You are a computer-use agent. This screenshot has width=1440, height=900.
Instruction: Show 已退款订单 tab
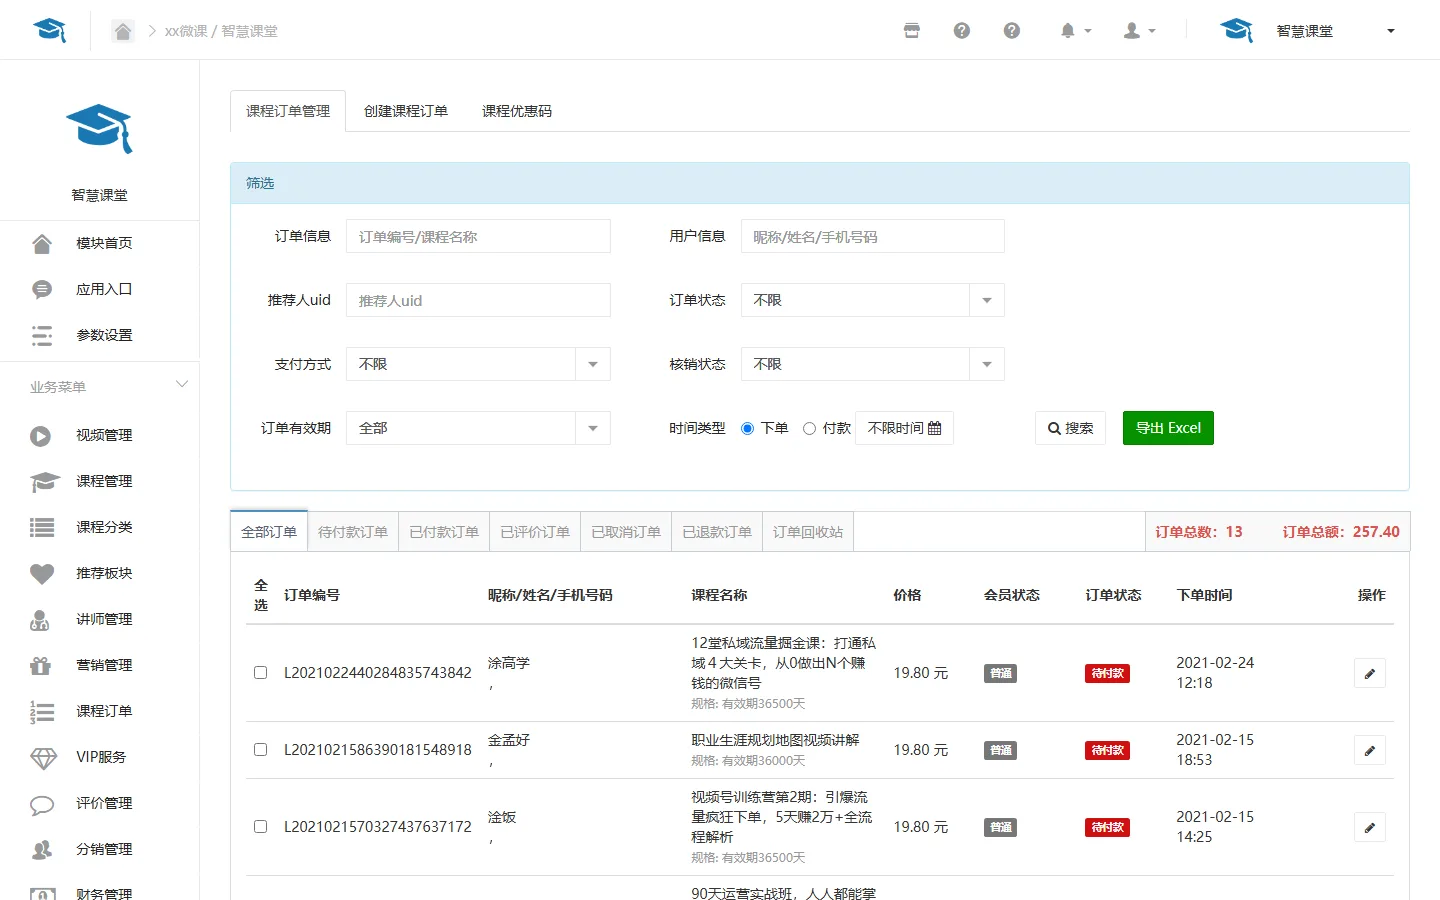click(x=717, y=532)
